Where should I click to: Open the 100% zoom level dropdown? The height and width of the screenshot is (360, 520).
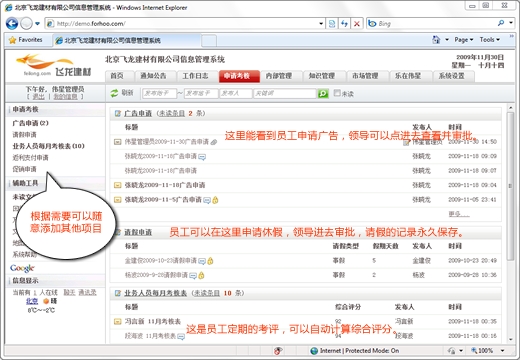502,351
